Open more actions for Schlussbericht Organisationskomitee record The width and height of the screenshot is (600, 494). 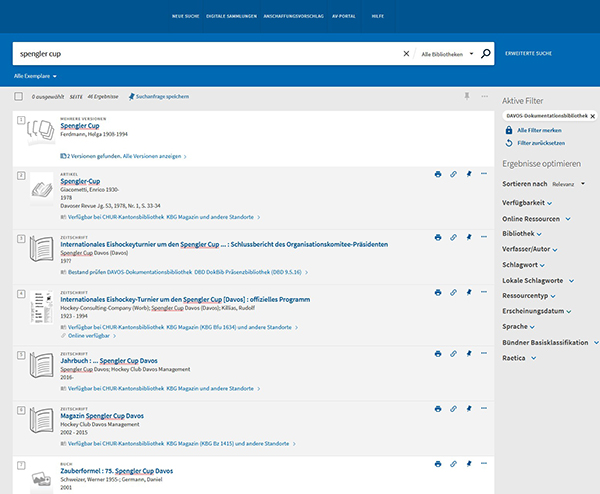pyautogui.click(x=484, y=237)
